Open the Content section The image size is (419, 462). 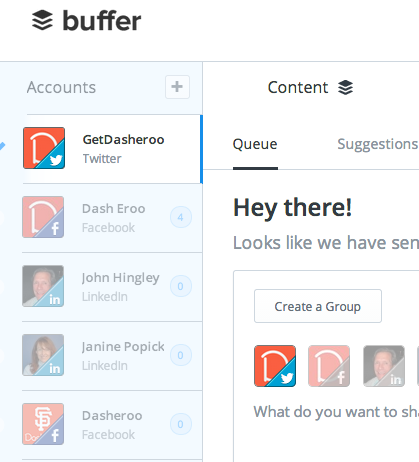310,87
